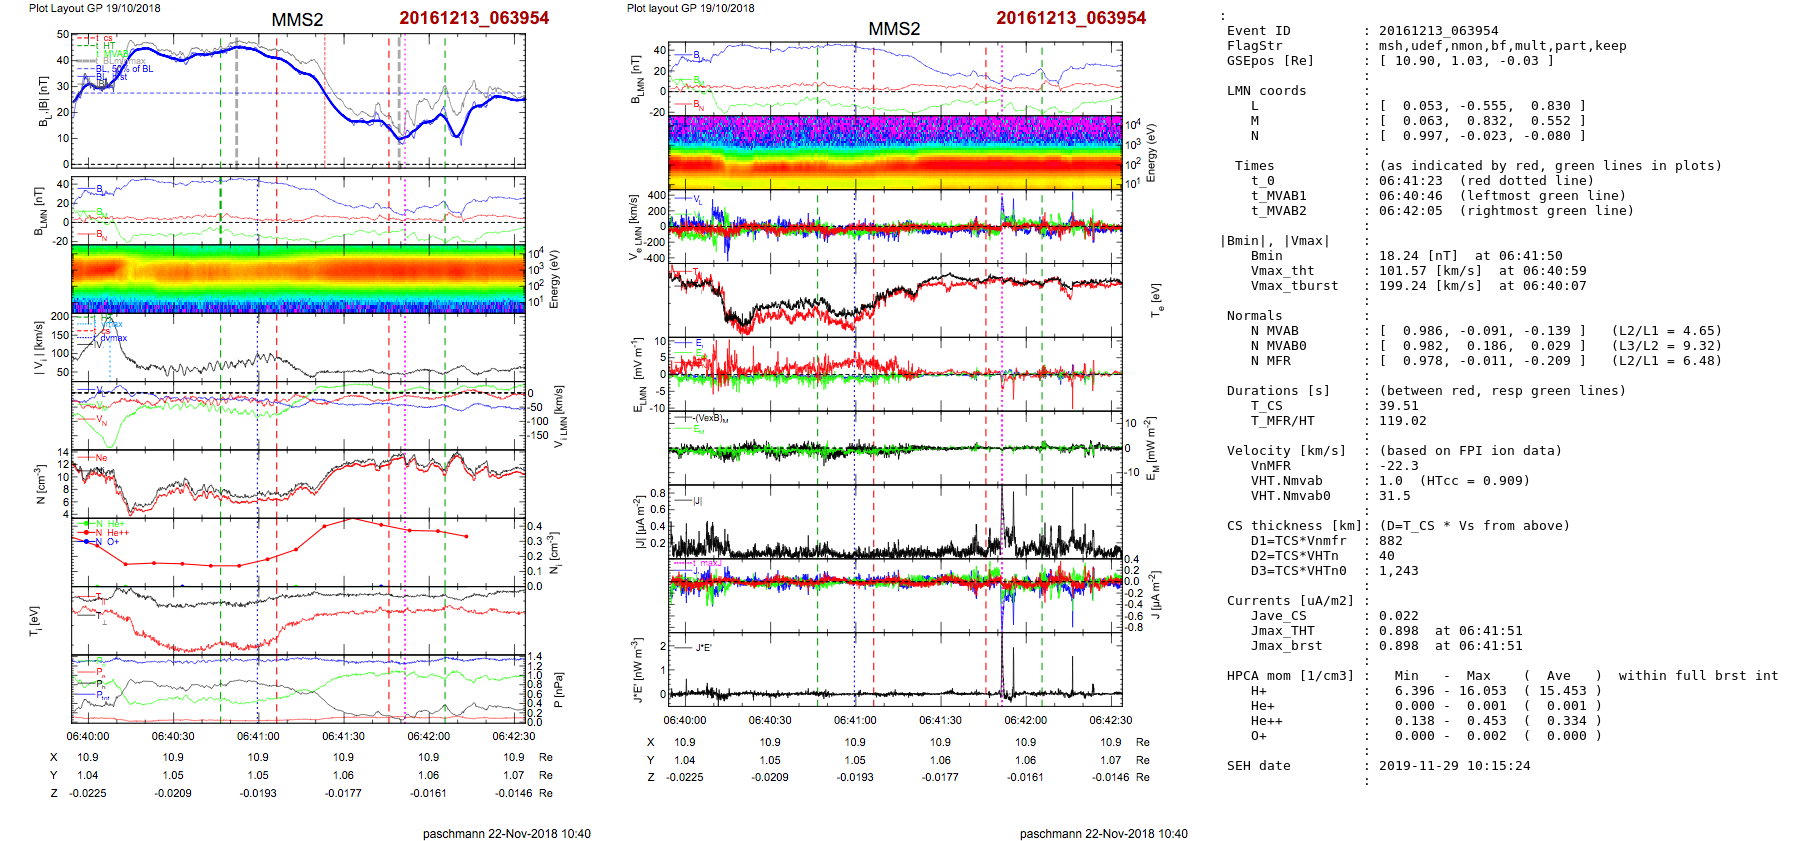
Task: Click the LMN coords heading
Action: pos(1266,91)
